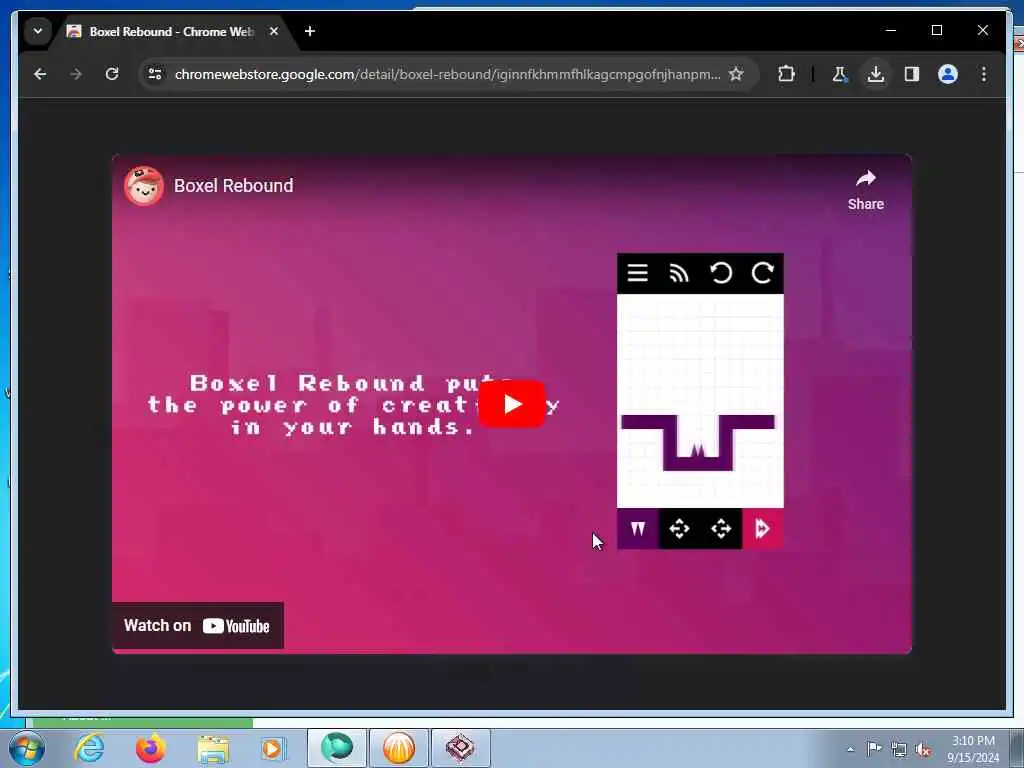Switch to the red cube taskbar app
This screenshot has width=1024, height=768.
(460, 748)
